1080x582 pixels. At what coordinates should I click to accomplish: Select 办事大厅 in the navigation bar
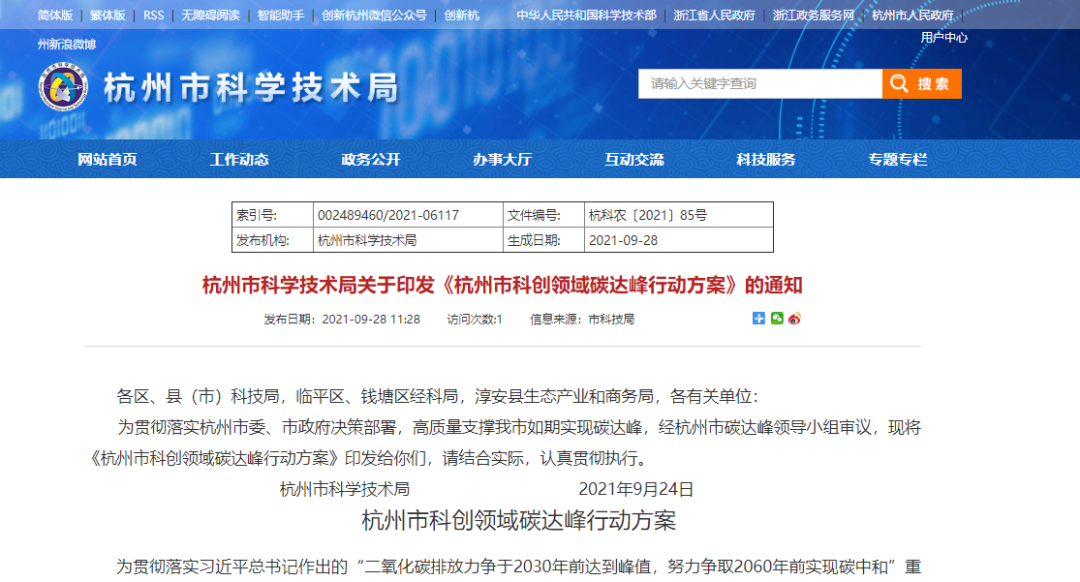click(x=502, y=158)
